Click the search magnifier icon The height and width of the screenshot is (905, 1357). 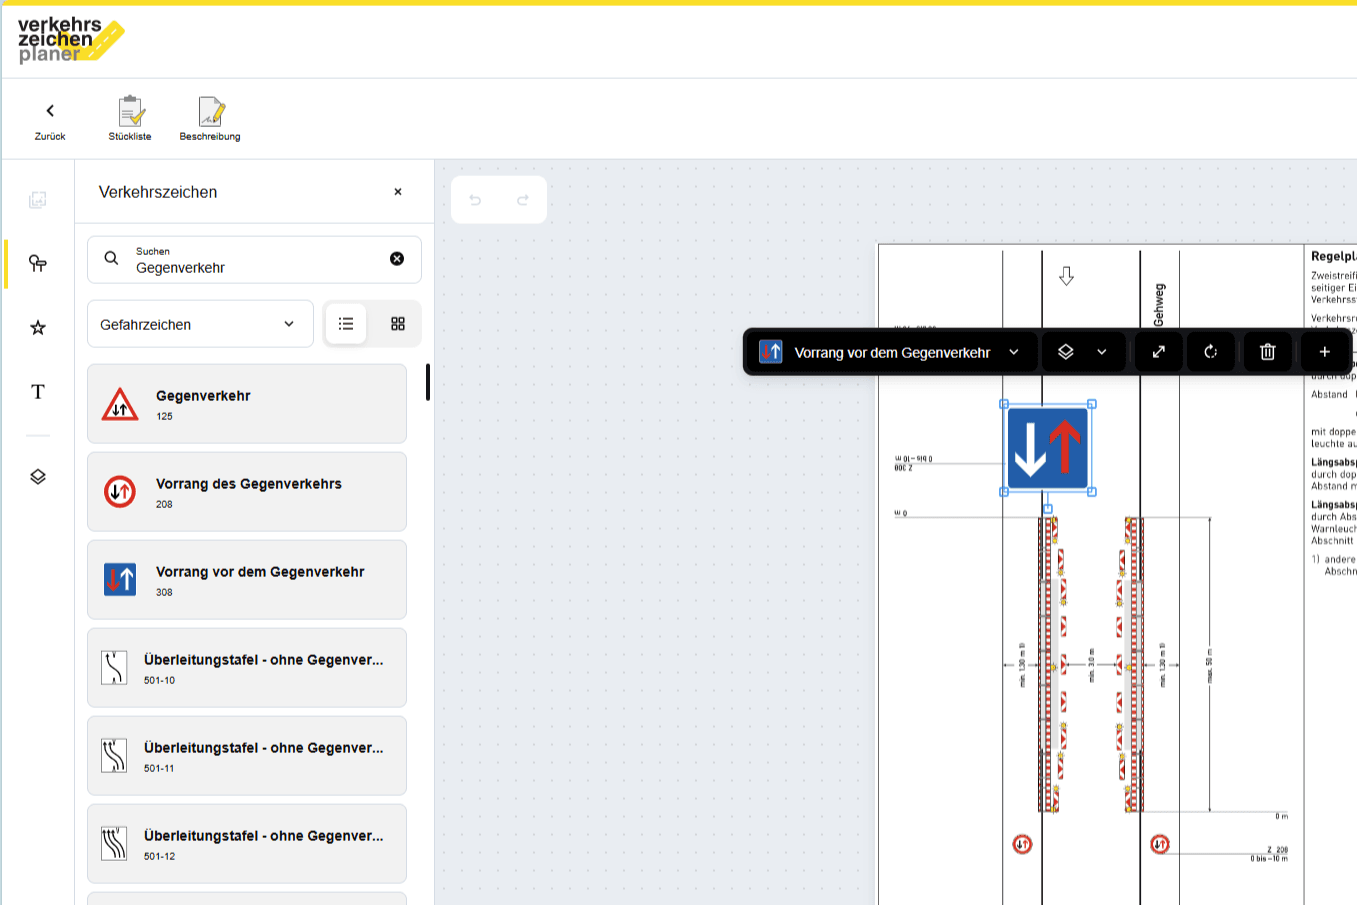112,258
